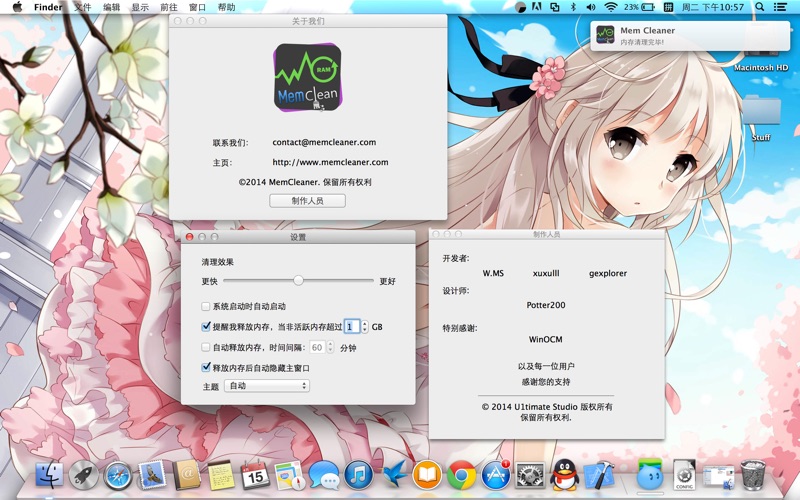The width and height of the screenshot is (800, 500).
Task: Open the Finder menu
Action: 48,7
